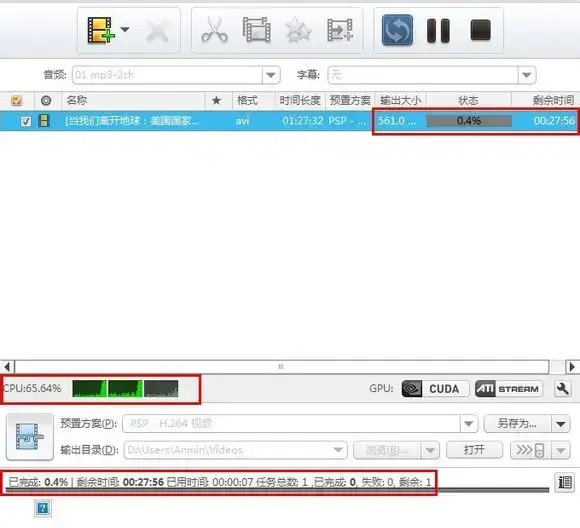Toggle the select-all checkbox in header
This screenshot has width=580, height=528.
[x=16, y=100]
